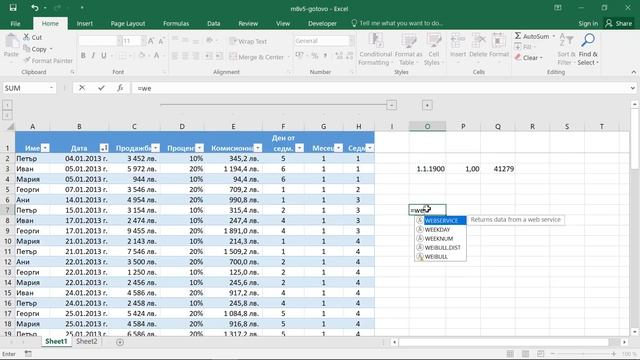Image resolution: width=640 pixels, height=360 pixels.
Task: Click the Share button
Action: click(619, 23)
